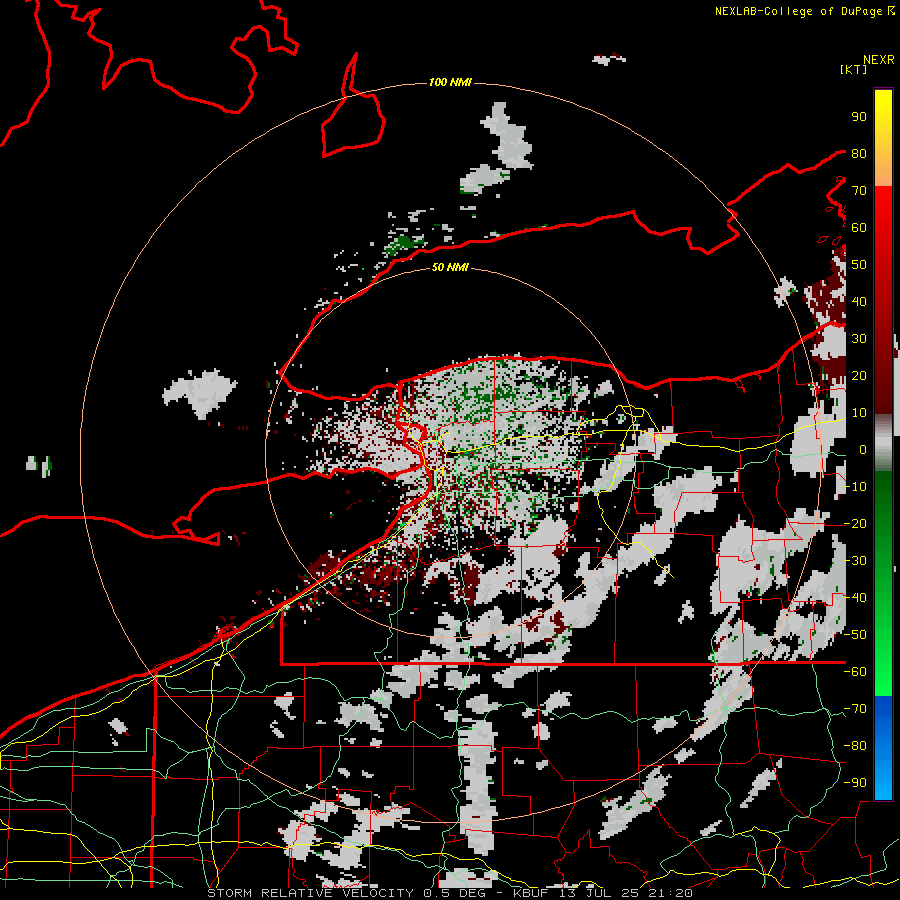
Task: Click the -40 value on the scale
Action: [855, 598]
